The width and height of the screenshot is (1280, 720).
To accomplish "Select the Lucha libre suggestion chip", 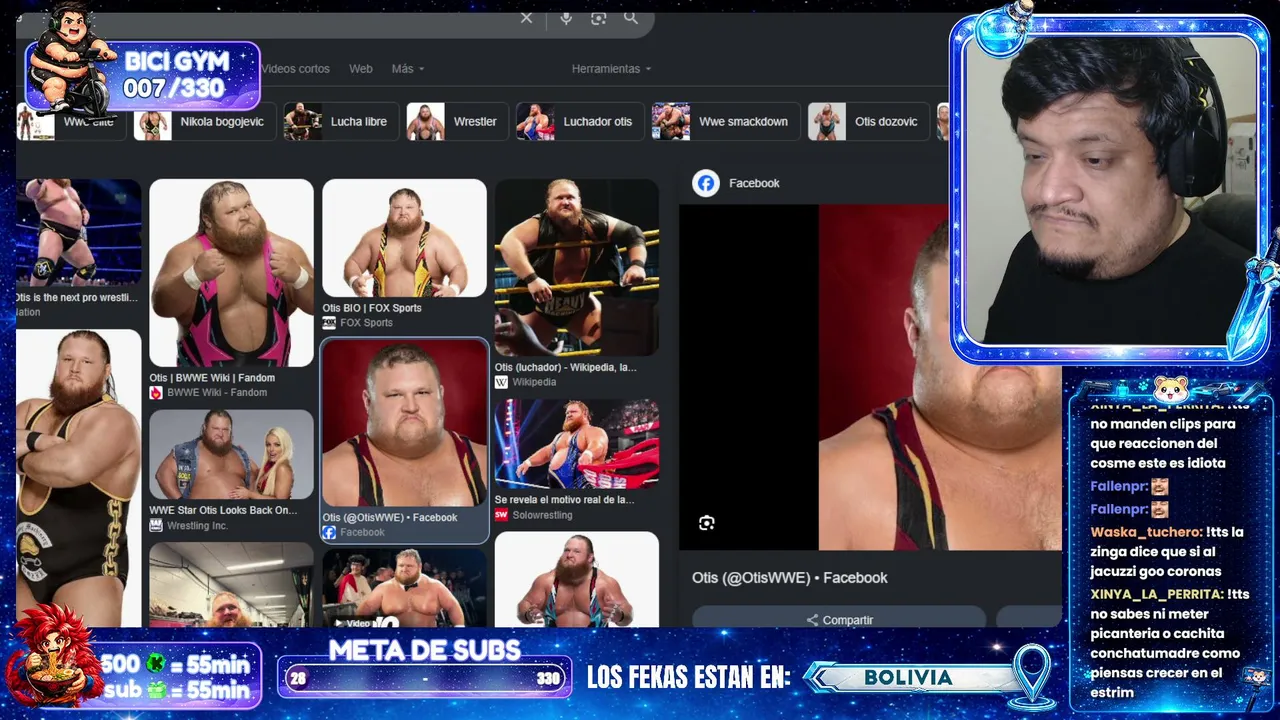I will point(341,122).
